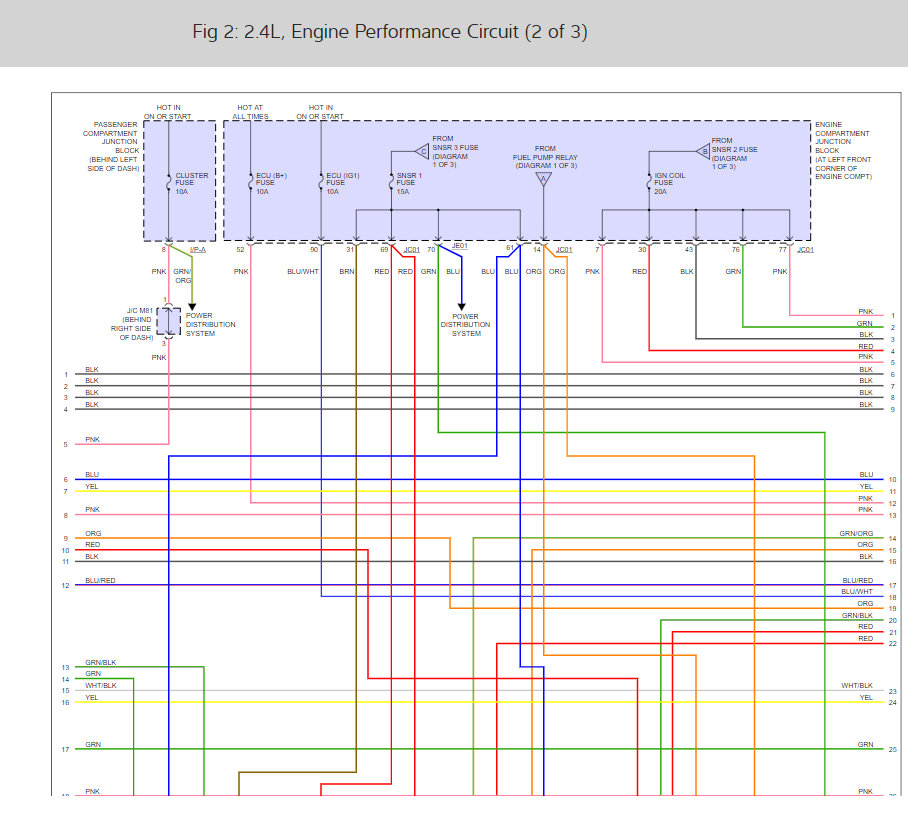Select the 'ECU (IG1) FUSE 10A' label
Image resolution: width=908 pixels, height=813 pixels.
click(x=342, y=184)
